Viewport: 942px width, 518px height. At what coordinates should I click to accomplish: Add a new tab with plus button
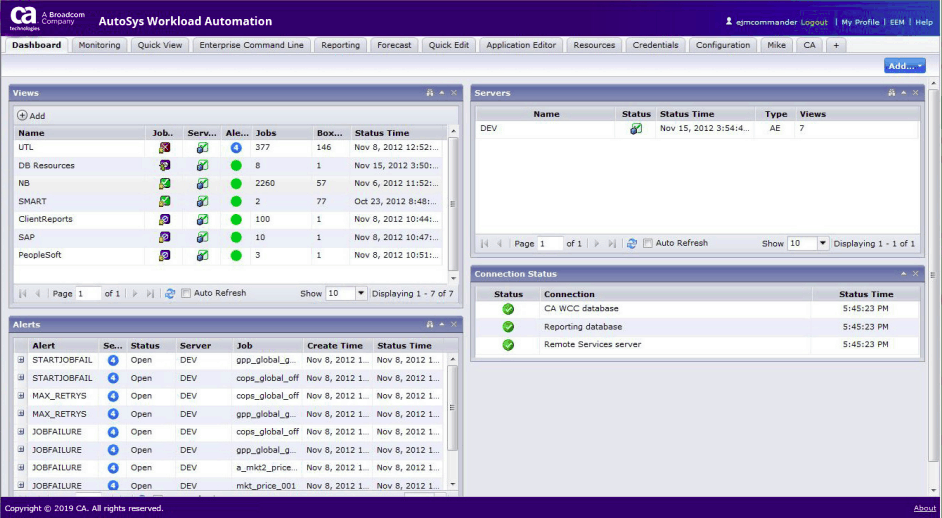[x=836, y=45]
